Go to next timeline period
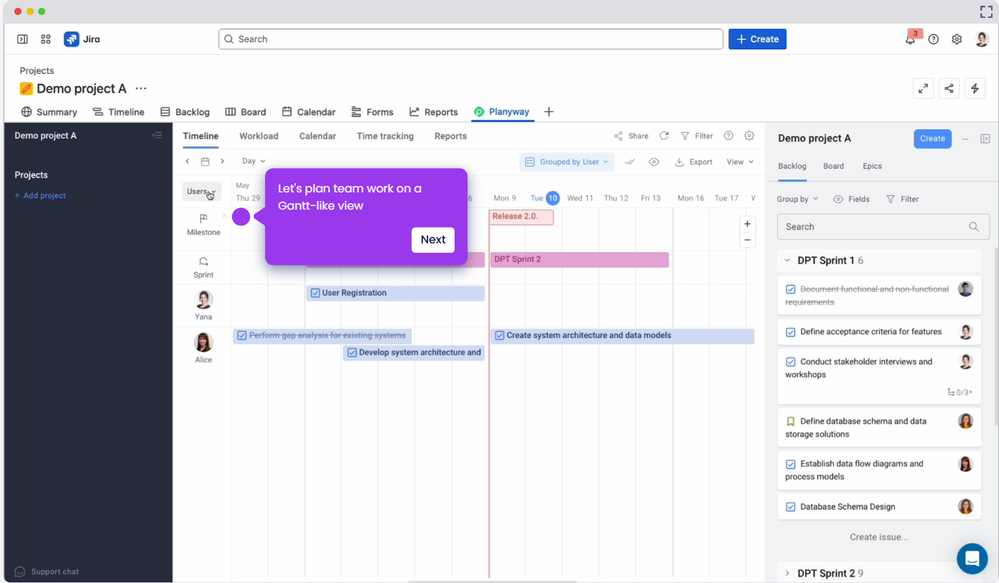 [x=222, y=161]
